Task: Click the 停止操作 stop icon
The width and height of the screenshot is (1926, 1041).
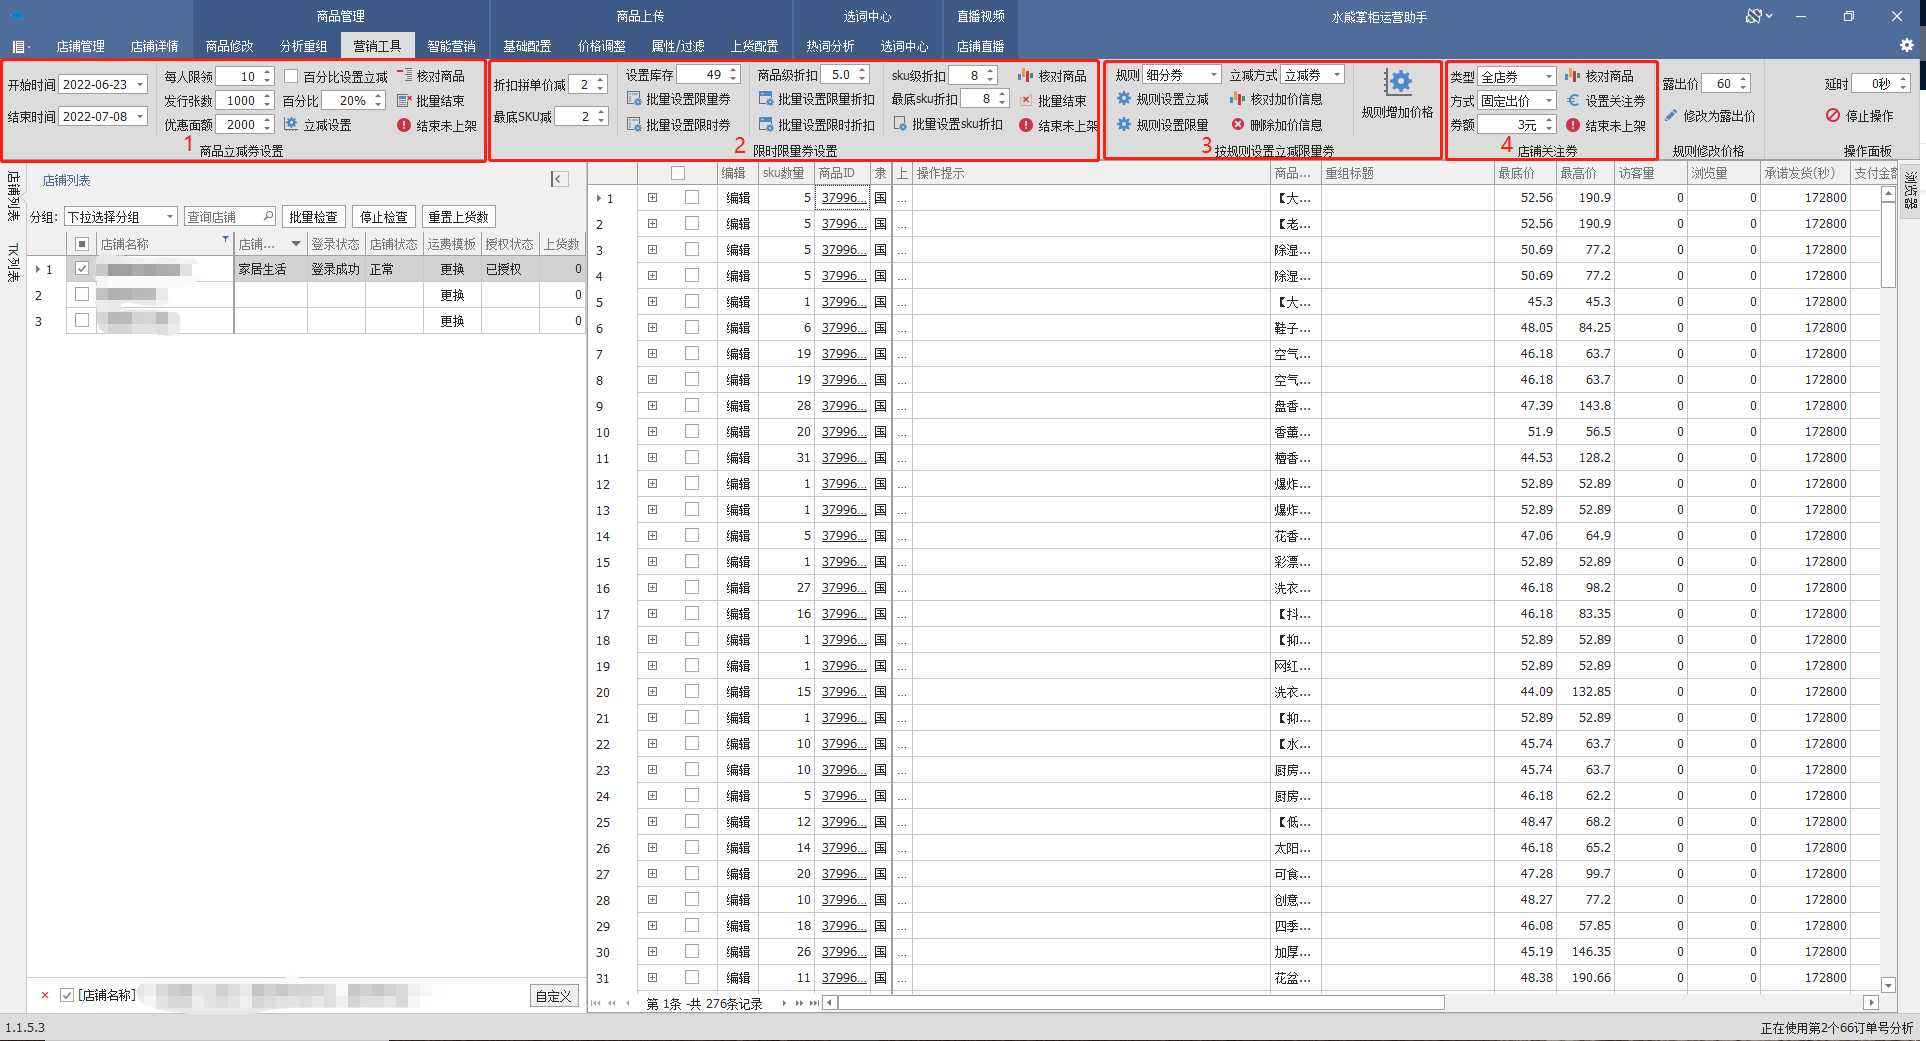Action: click(x=1832, y=116)
